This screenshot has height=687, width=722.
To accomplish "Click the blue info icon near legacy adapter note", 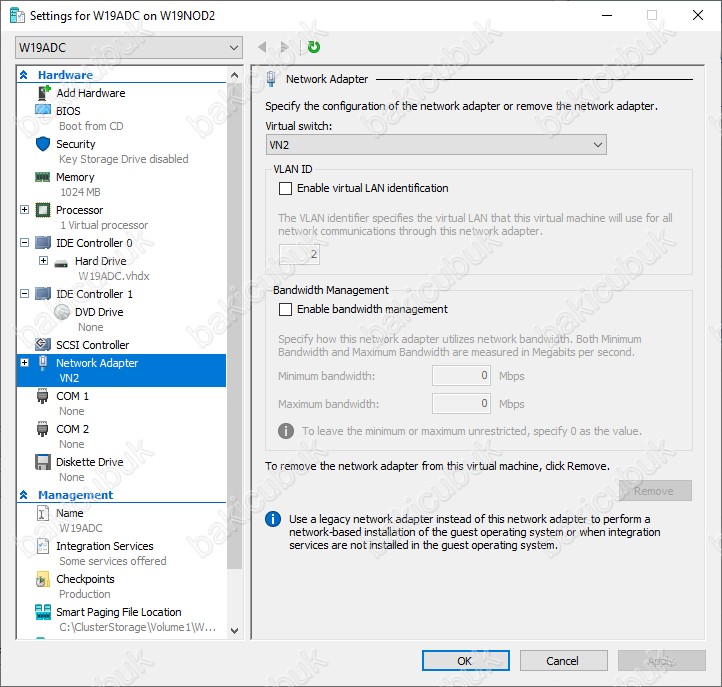I will 273,519.
